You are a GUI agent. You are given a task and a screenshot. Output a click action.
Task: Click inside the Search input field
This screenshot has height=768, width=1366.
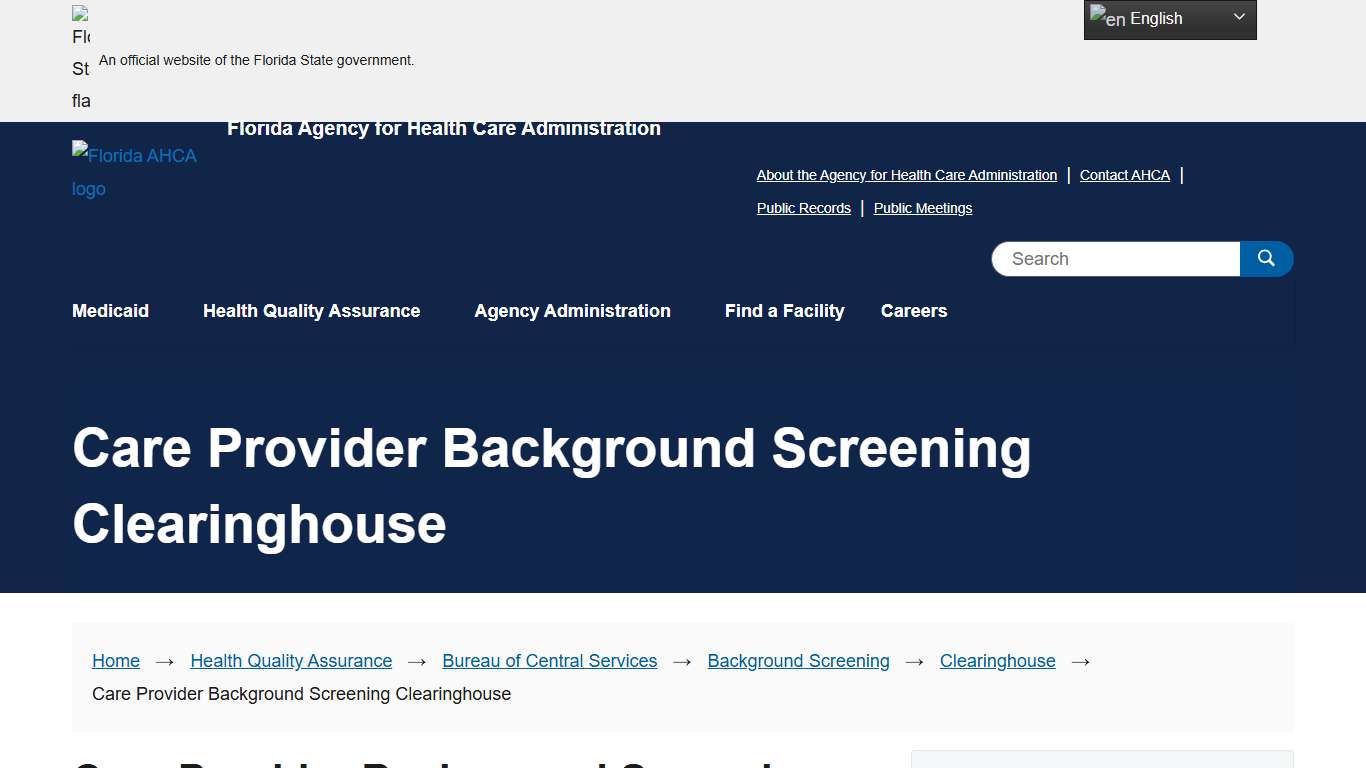point(1110,258)
